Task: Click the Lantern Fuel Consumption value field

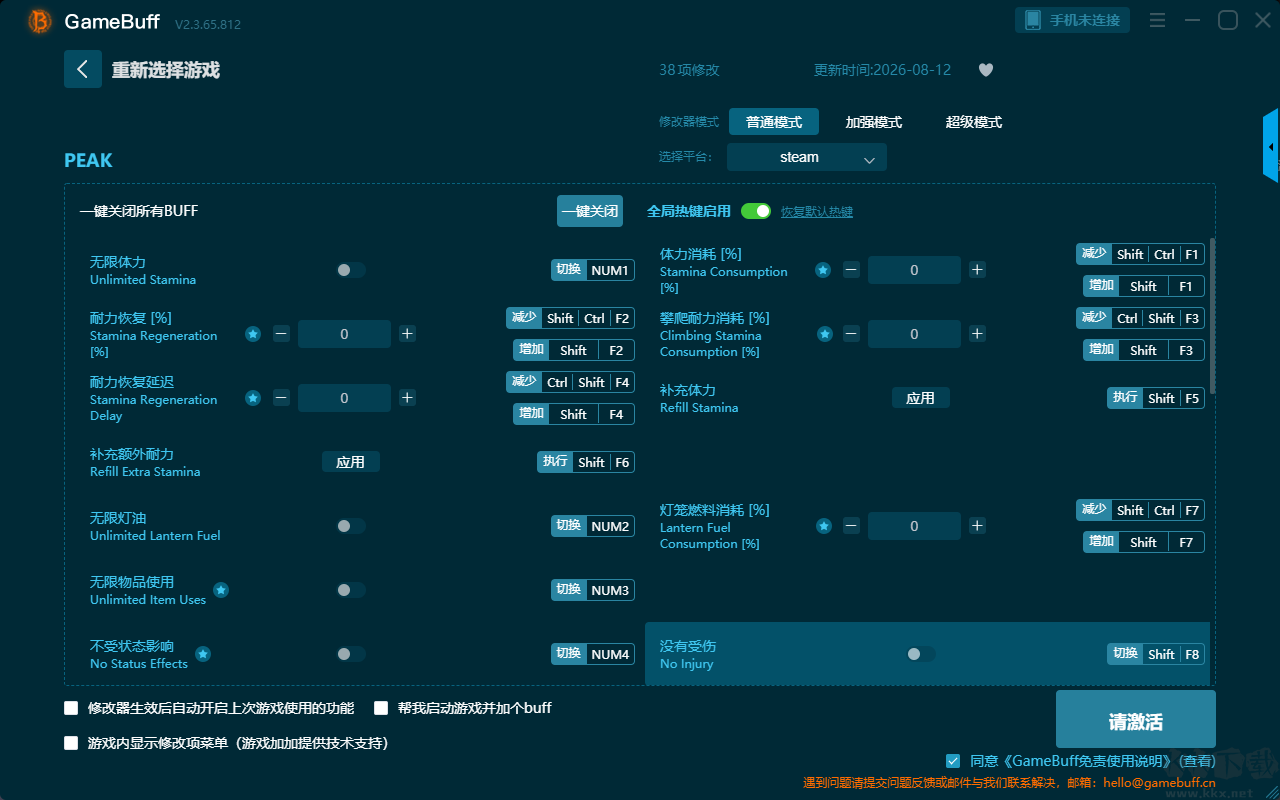Action: pyautogui.click(x=914, y=526)
